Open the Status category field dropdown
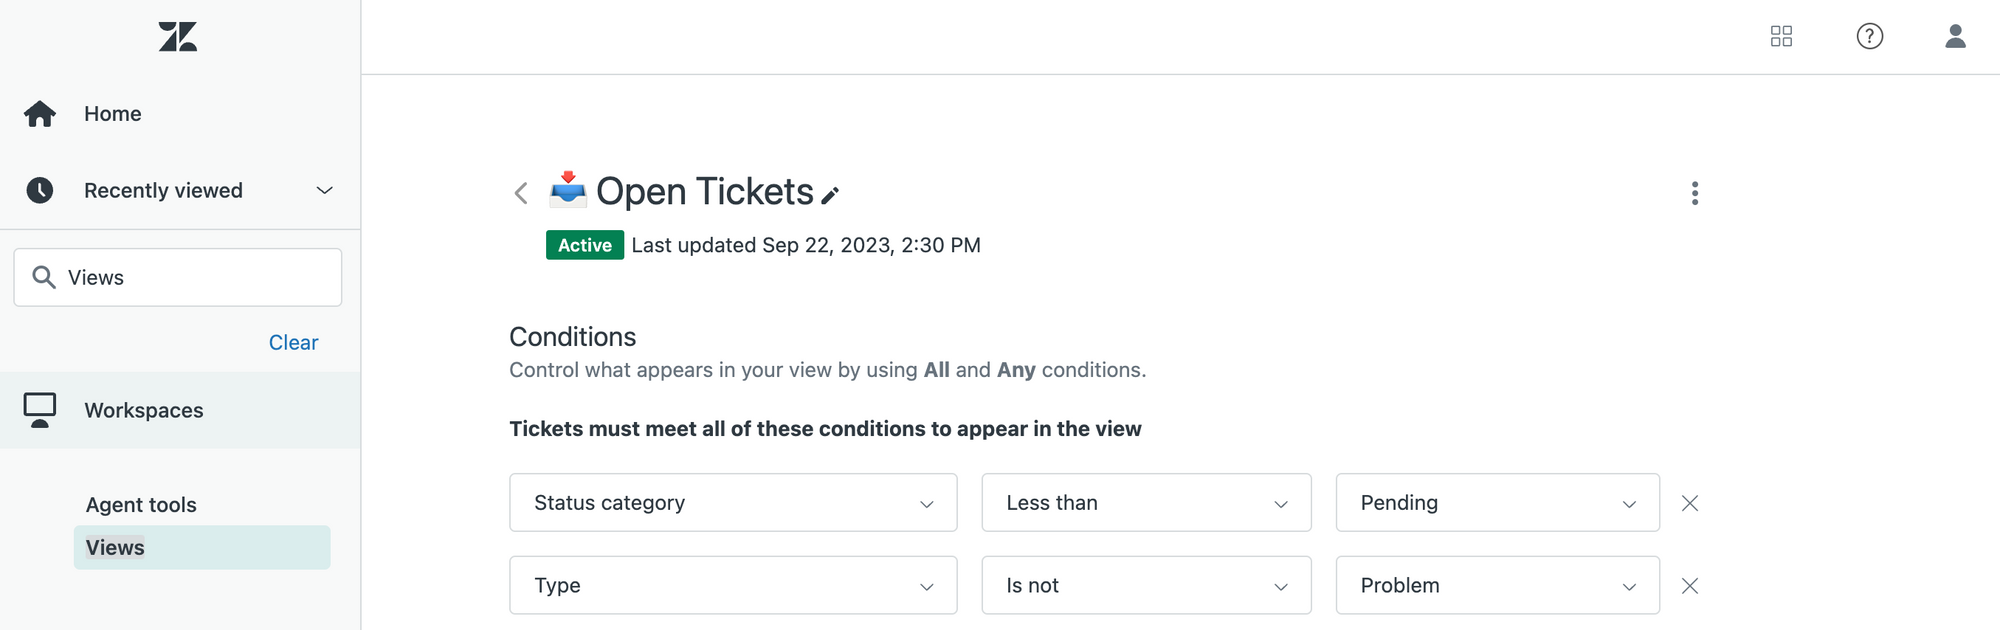 coord(732,503)
